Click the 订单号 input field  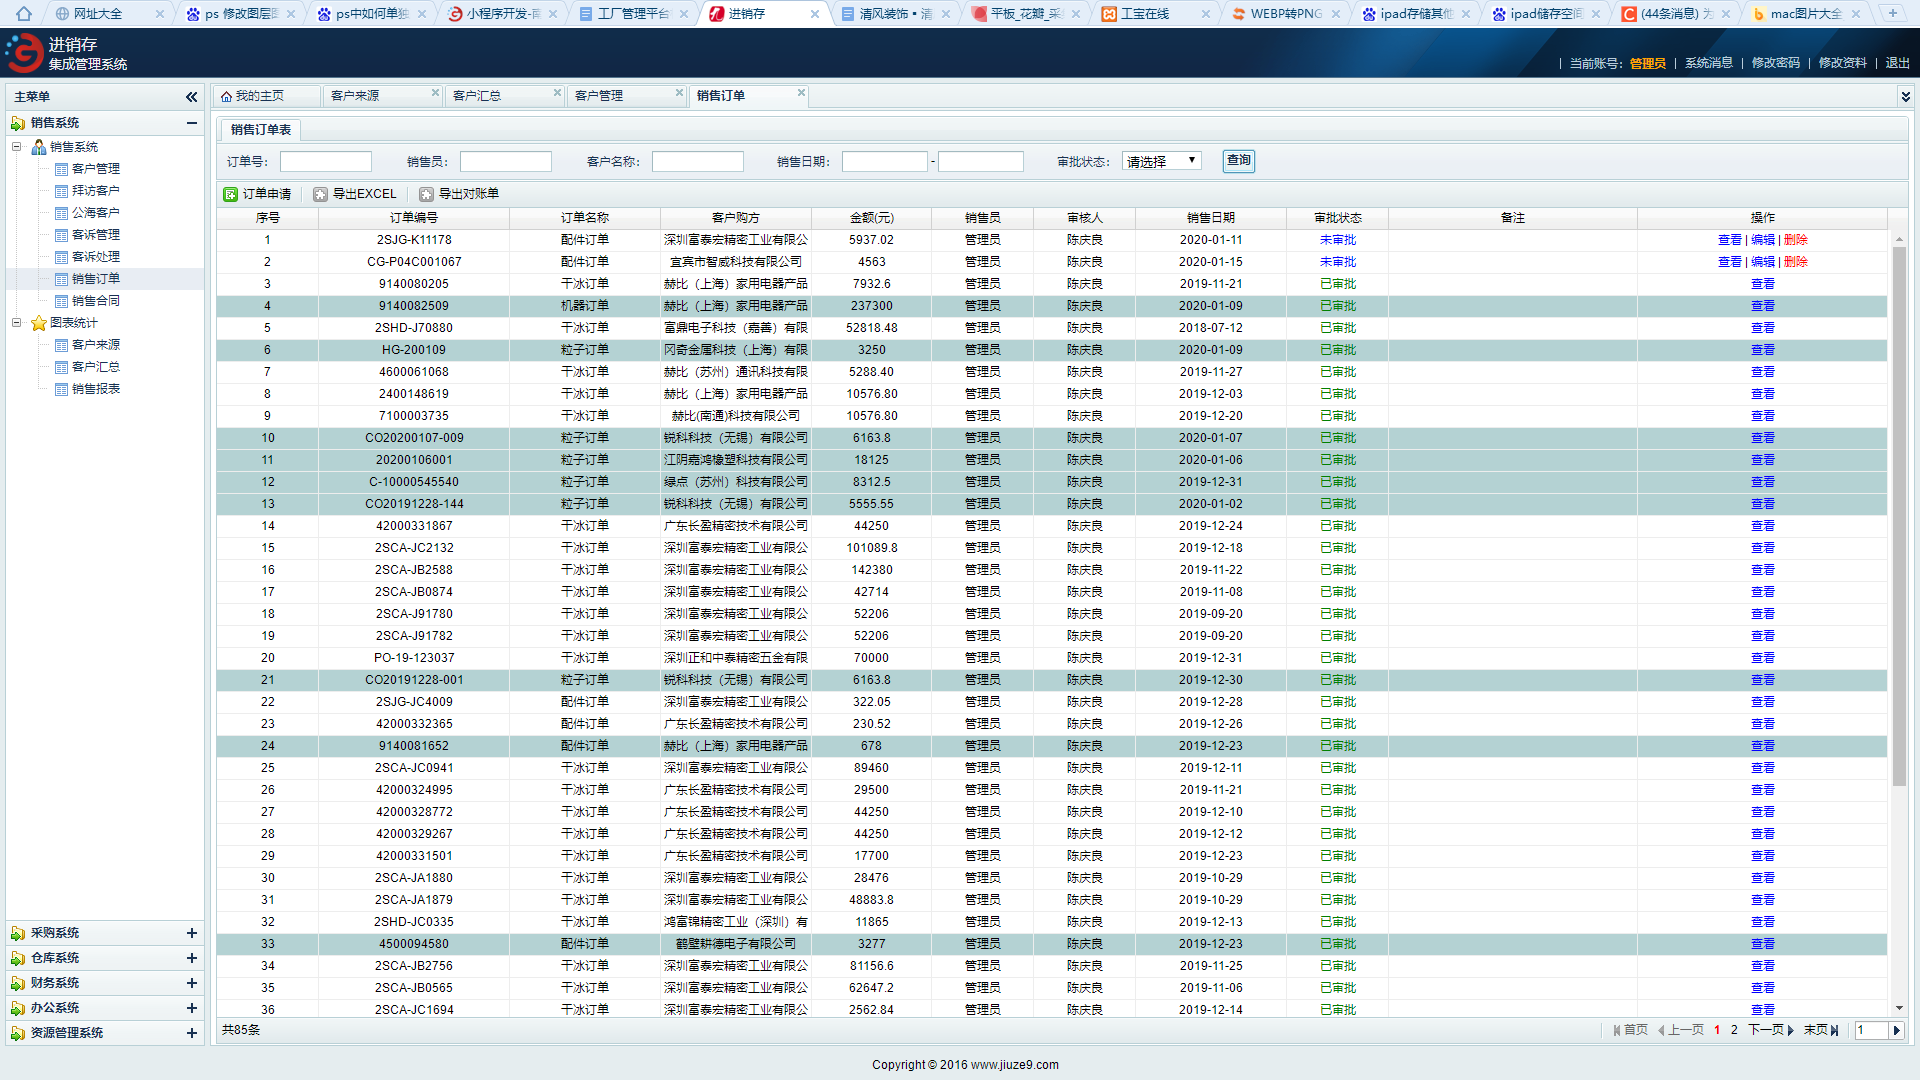pos(326,161)
